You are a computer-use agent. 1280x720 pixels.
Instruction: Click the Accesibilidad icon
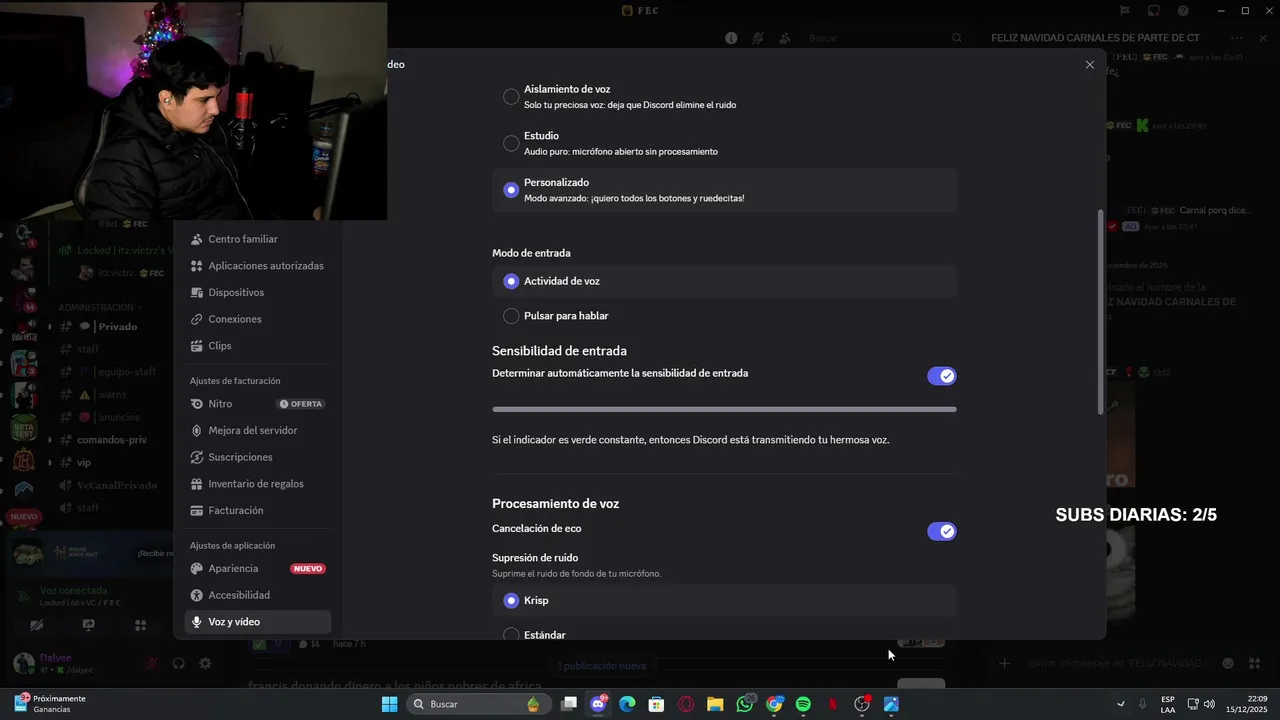(x=197, y=595)
